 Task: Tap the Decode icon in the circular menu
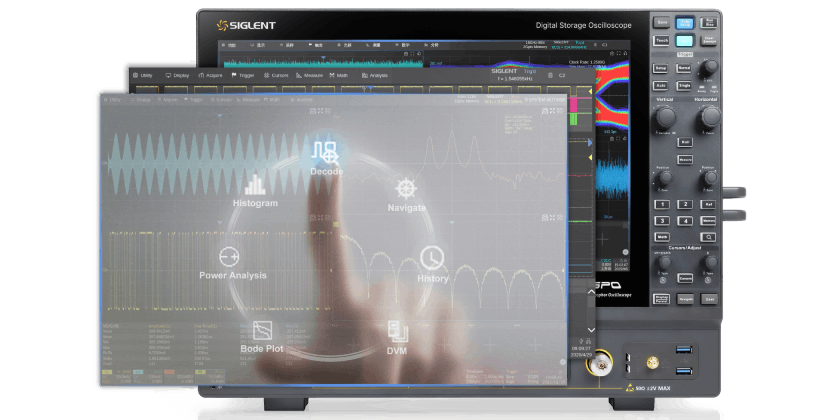click(326, 152)
